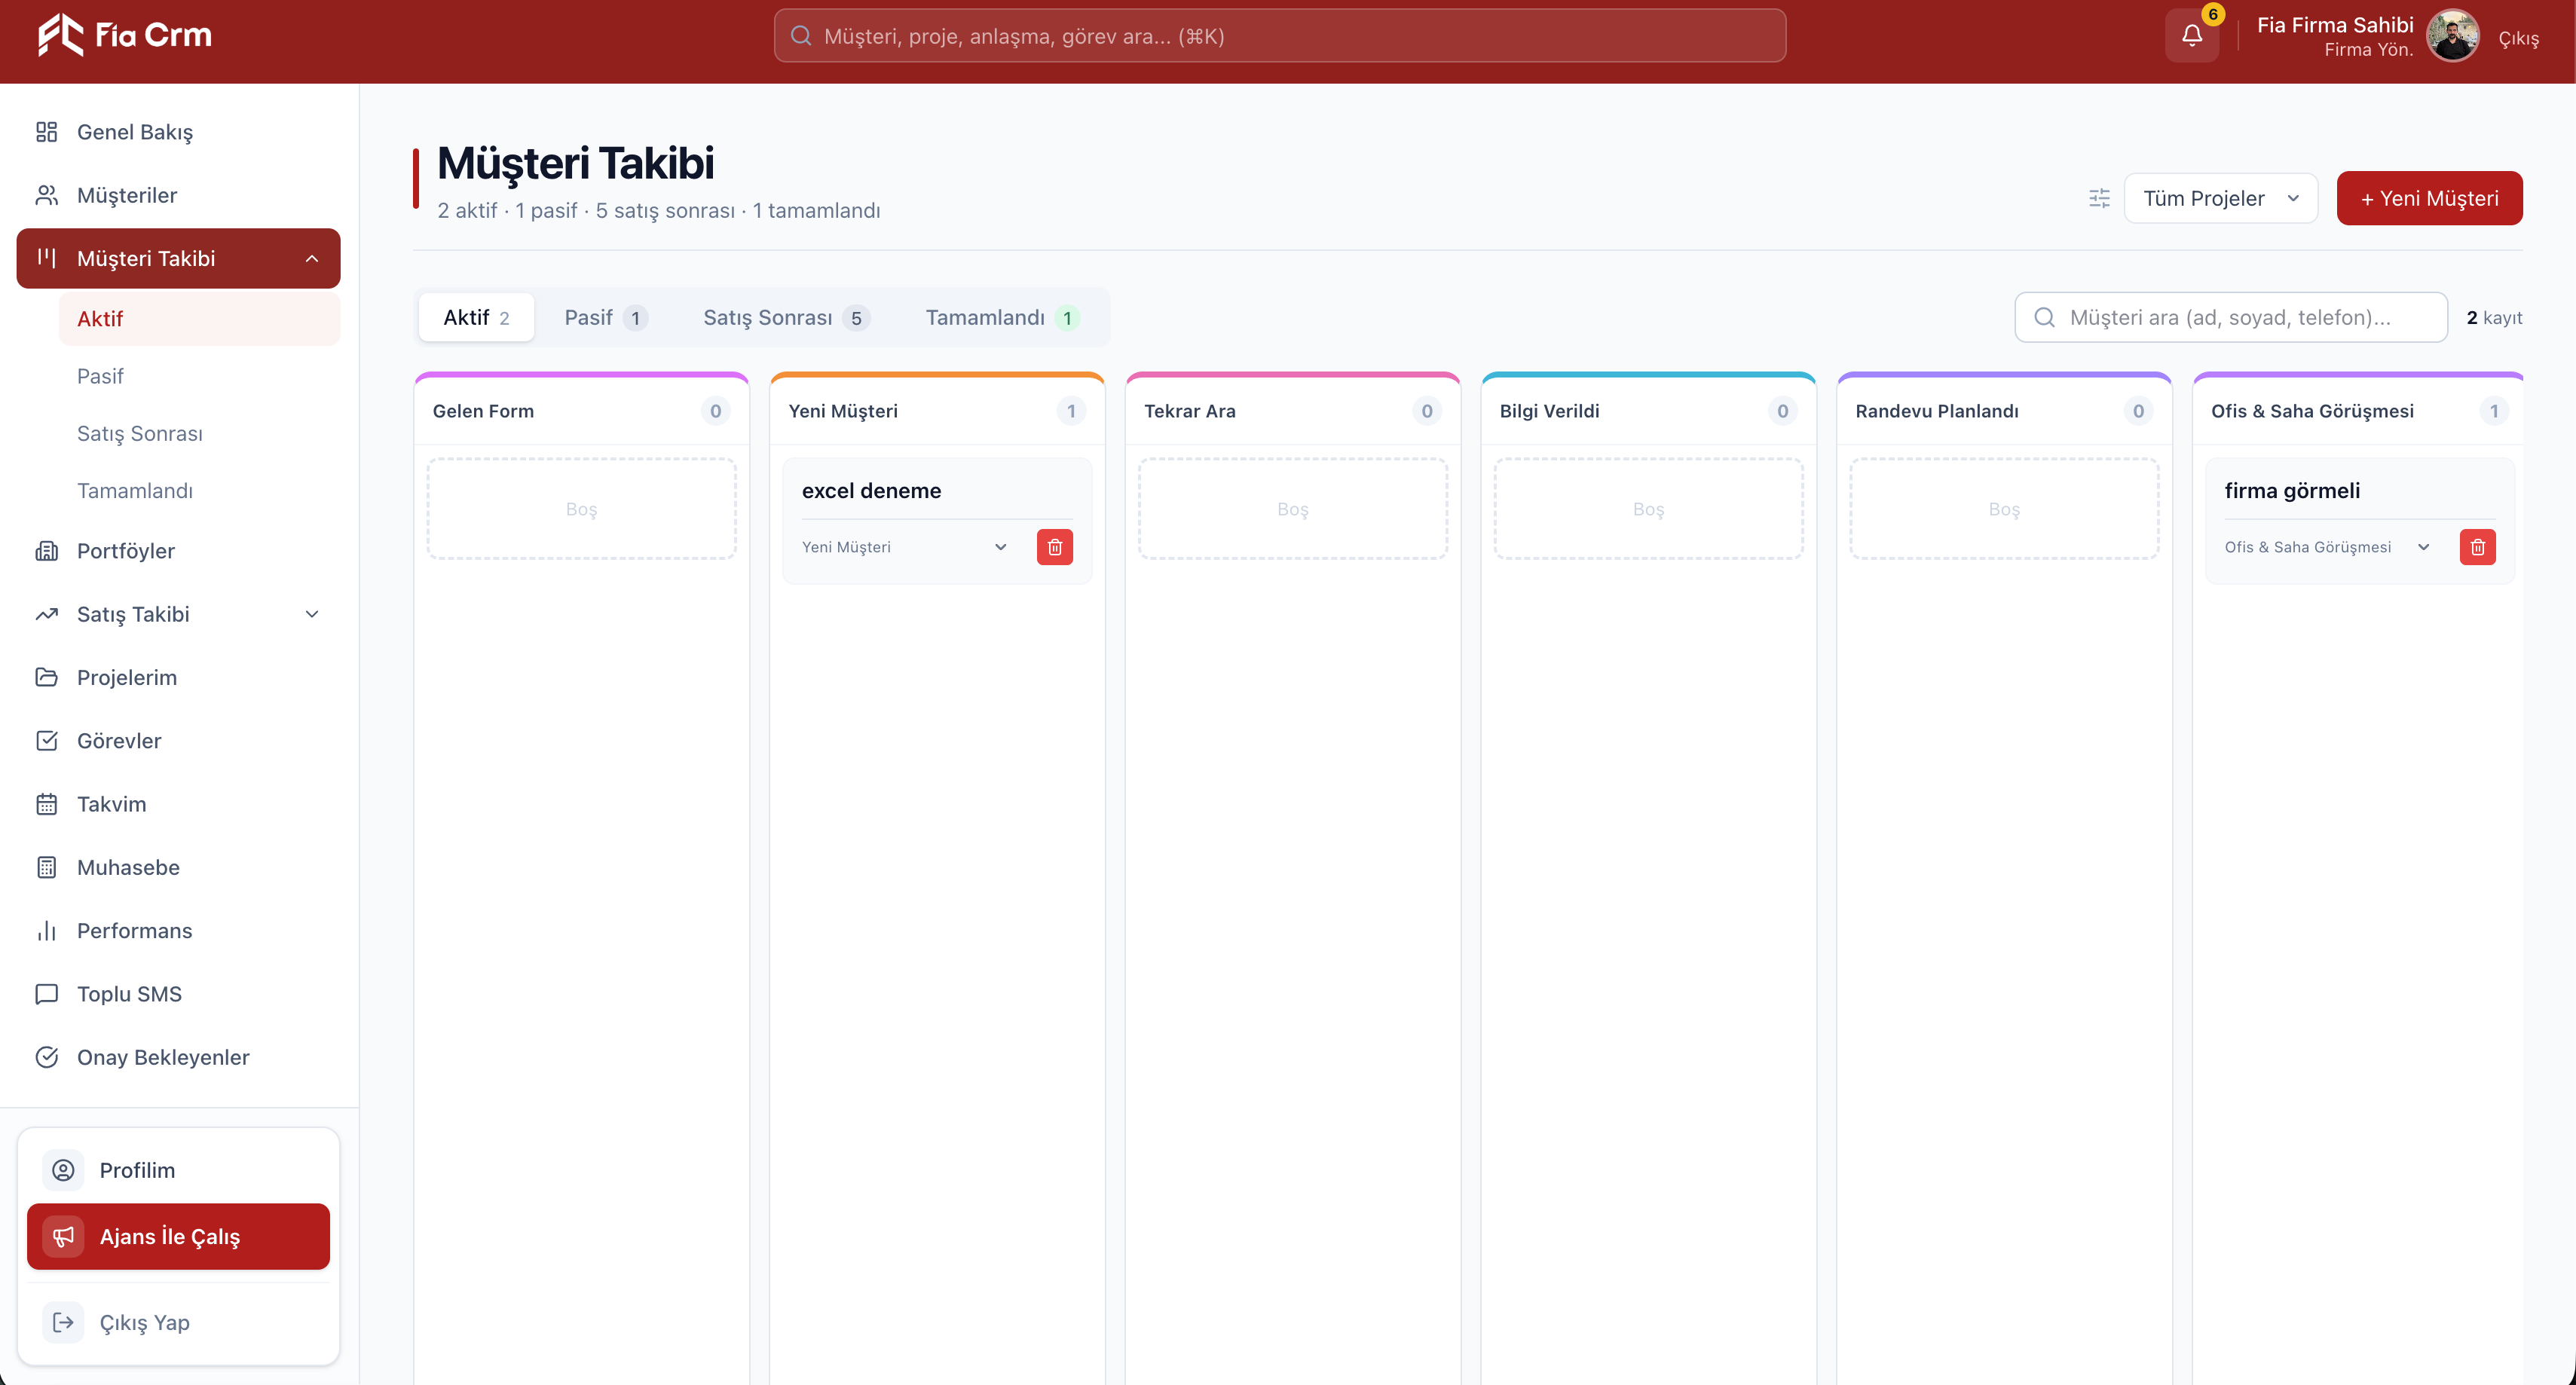Screen dimensions: 2576x1385
Task: Switch to the Satış Sonrası tab
Action: [x=786, y=317]
